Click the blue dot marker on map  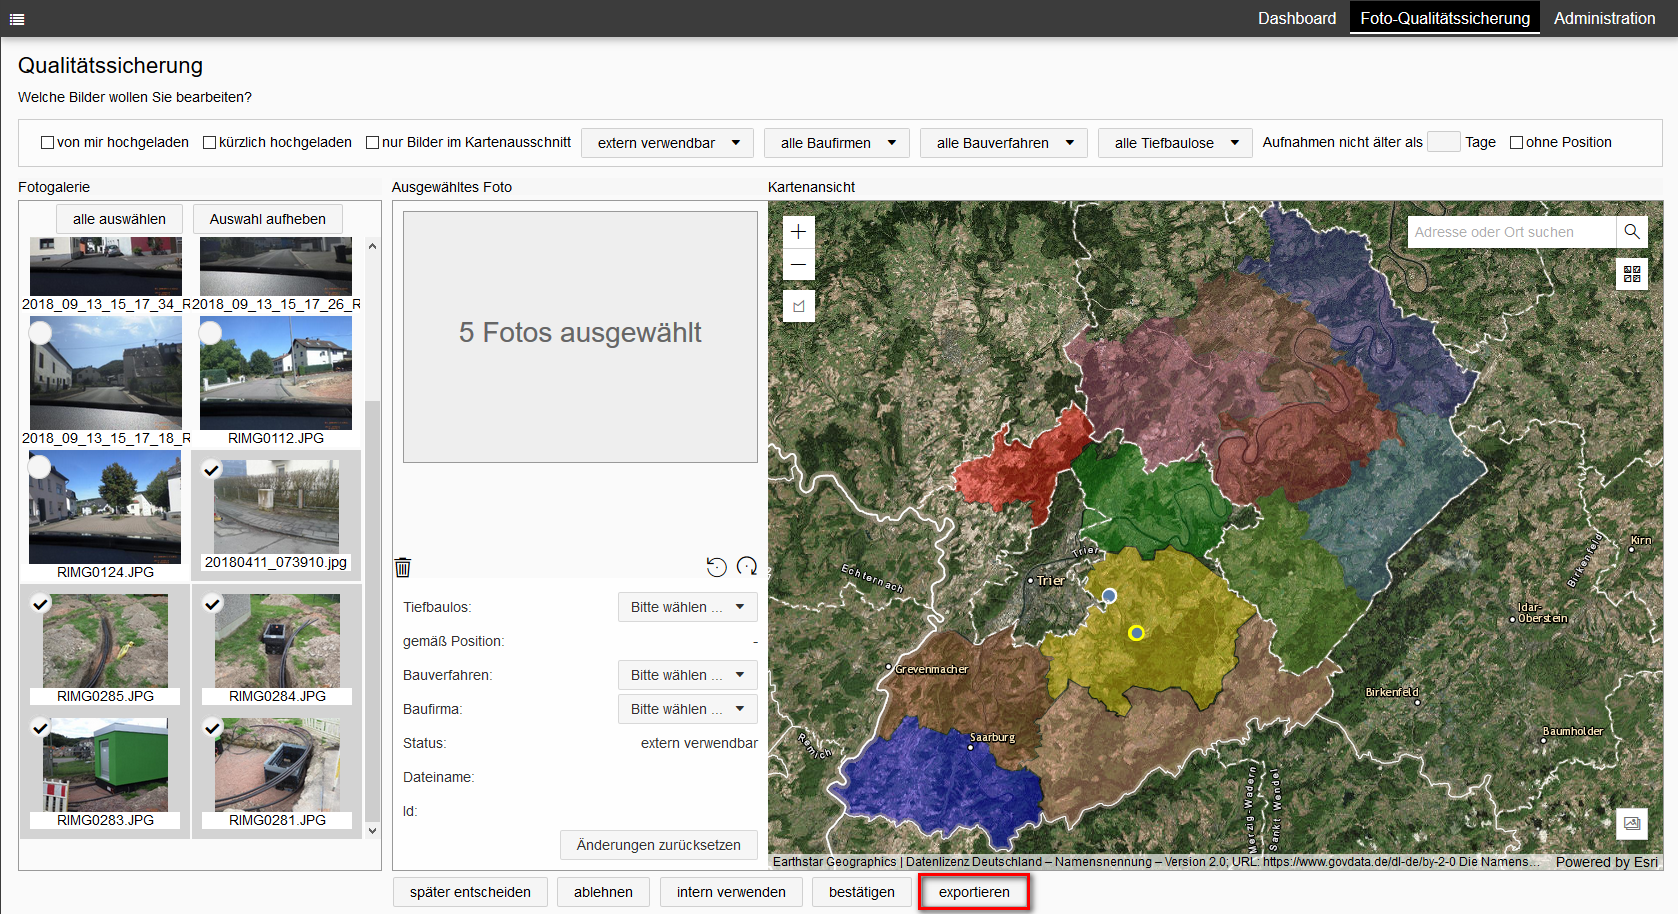tap(1109, 595)
